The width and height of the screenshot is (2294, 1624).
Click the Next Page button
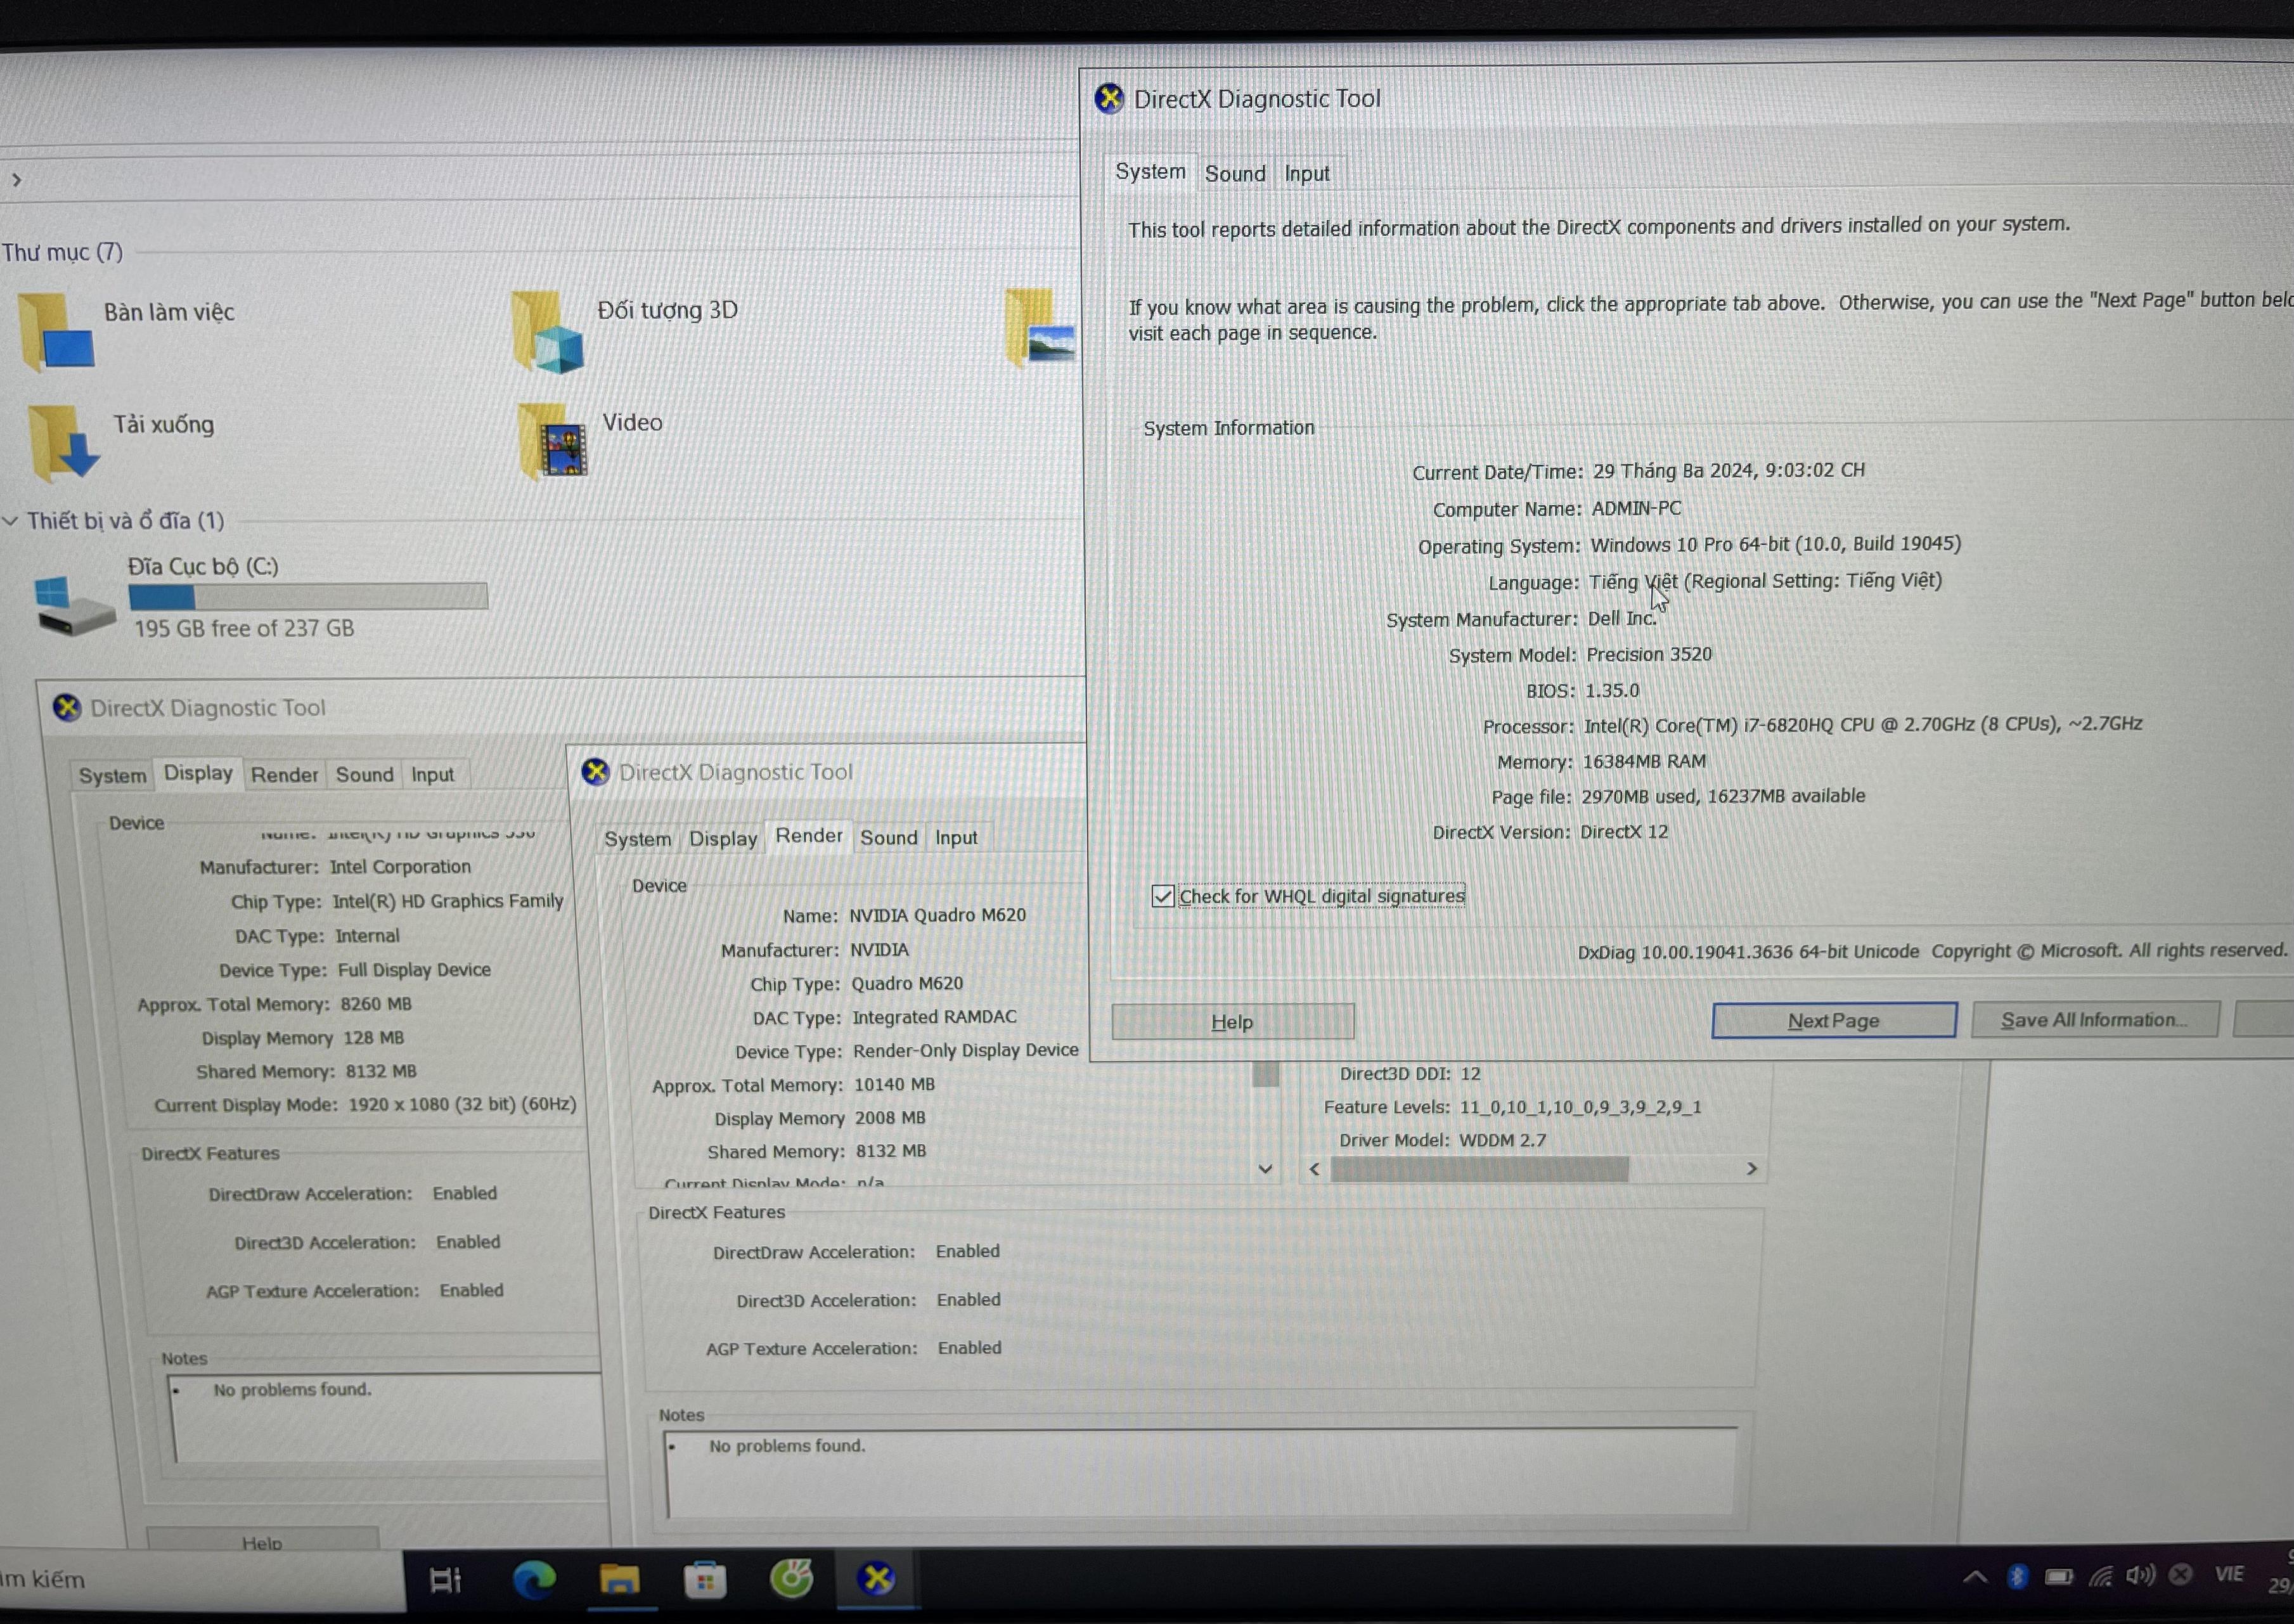tap(1834, 1020)
